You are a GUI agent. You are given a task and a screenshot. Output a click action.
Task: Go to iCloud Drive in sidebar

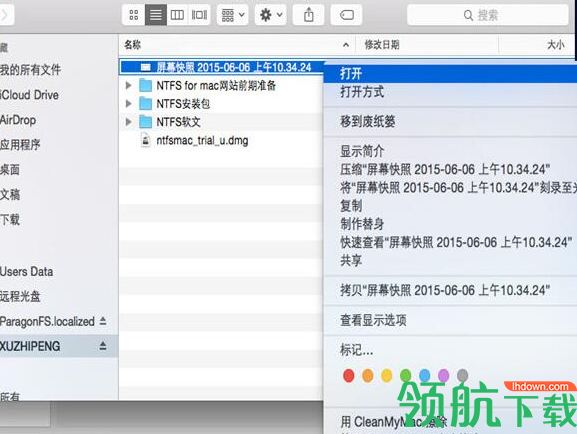point(29,95)
